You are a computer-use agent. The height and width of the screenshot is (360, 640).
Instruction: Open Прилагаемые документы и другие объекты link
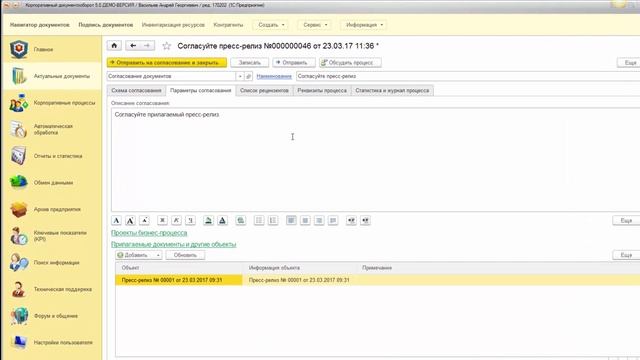(x=173, y=244)
